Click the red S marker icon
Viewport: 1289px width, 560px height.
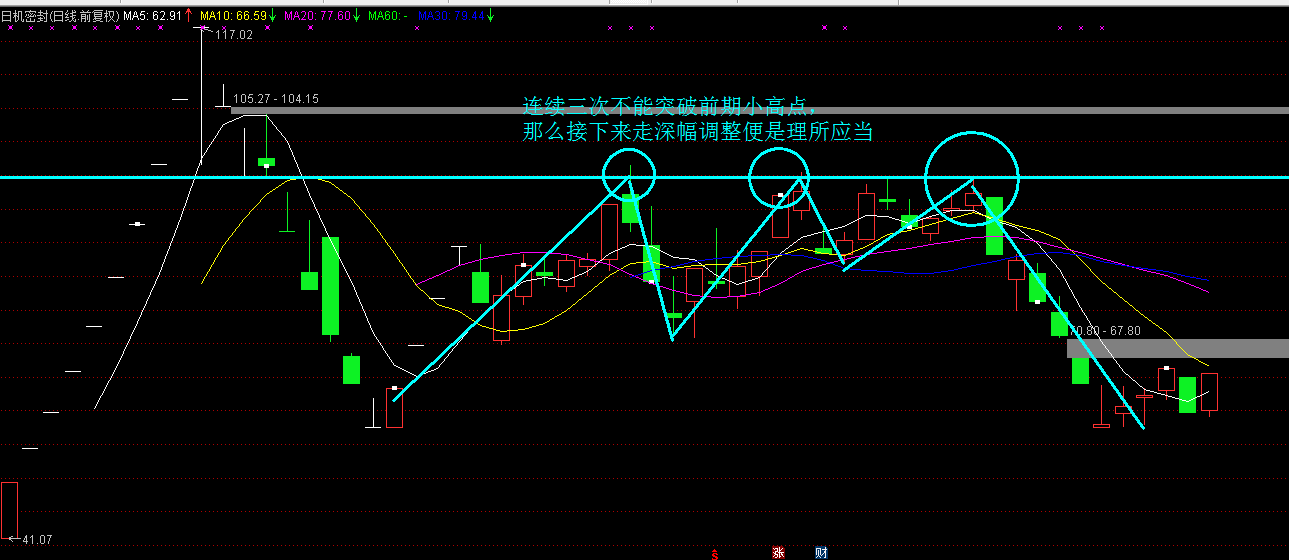coord(715,553)
